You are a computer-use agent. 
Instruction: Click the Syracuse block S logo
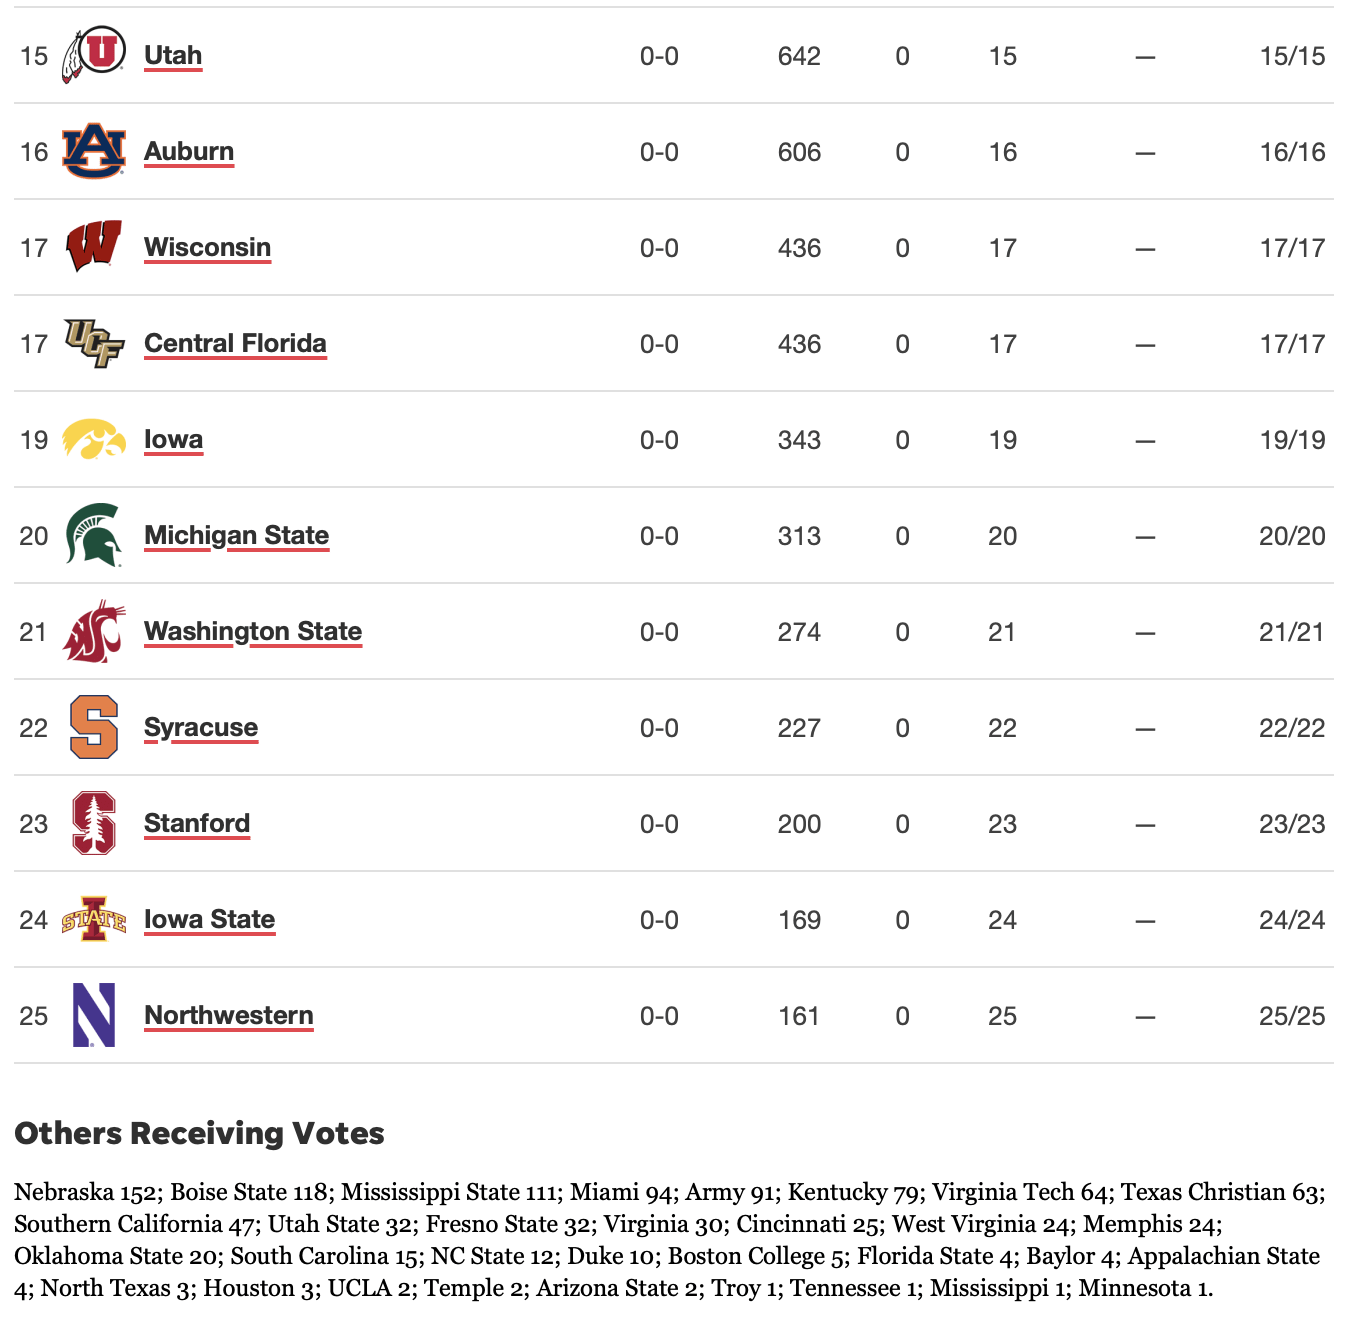(95, 727)
